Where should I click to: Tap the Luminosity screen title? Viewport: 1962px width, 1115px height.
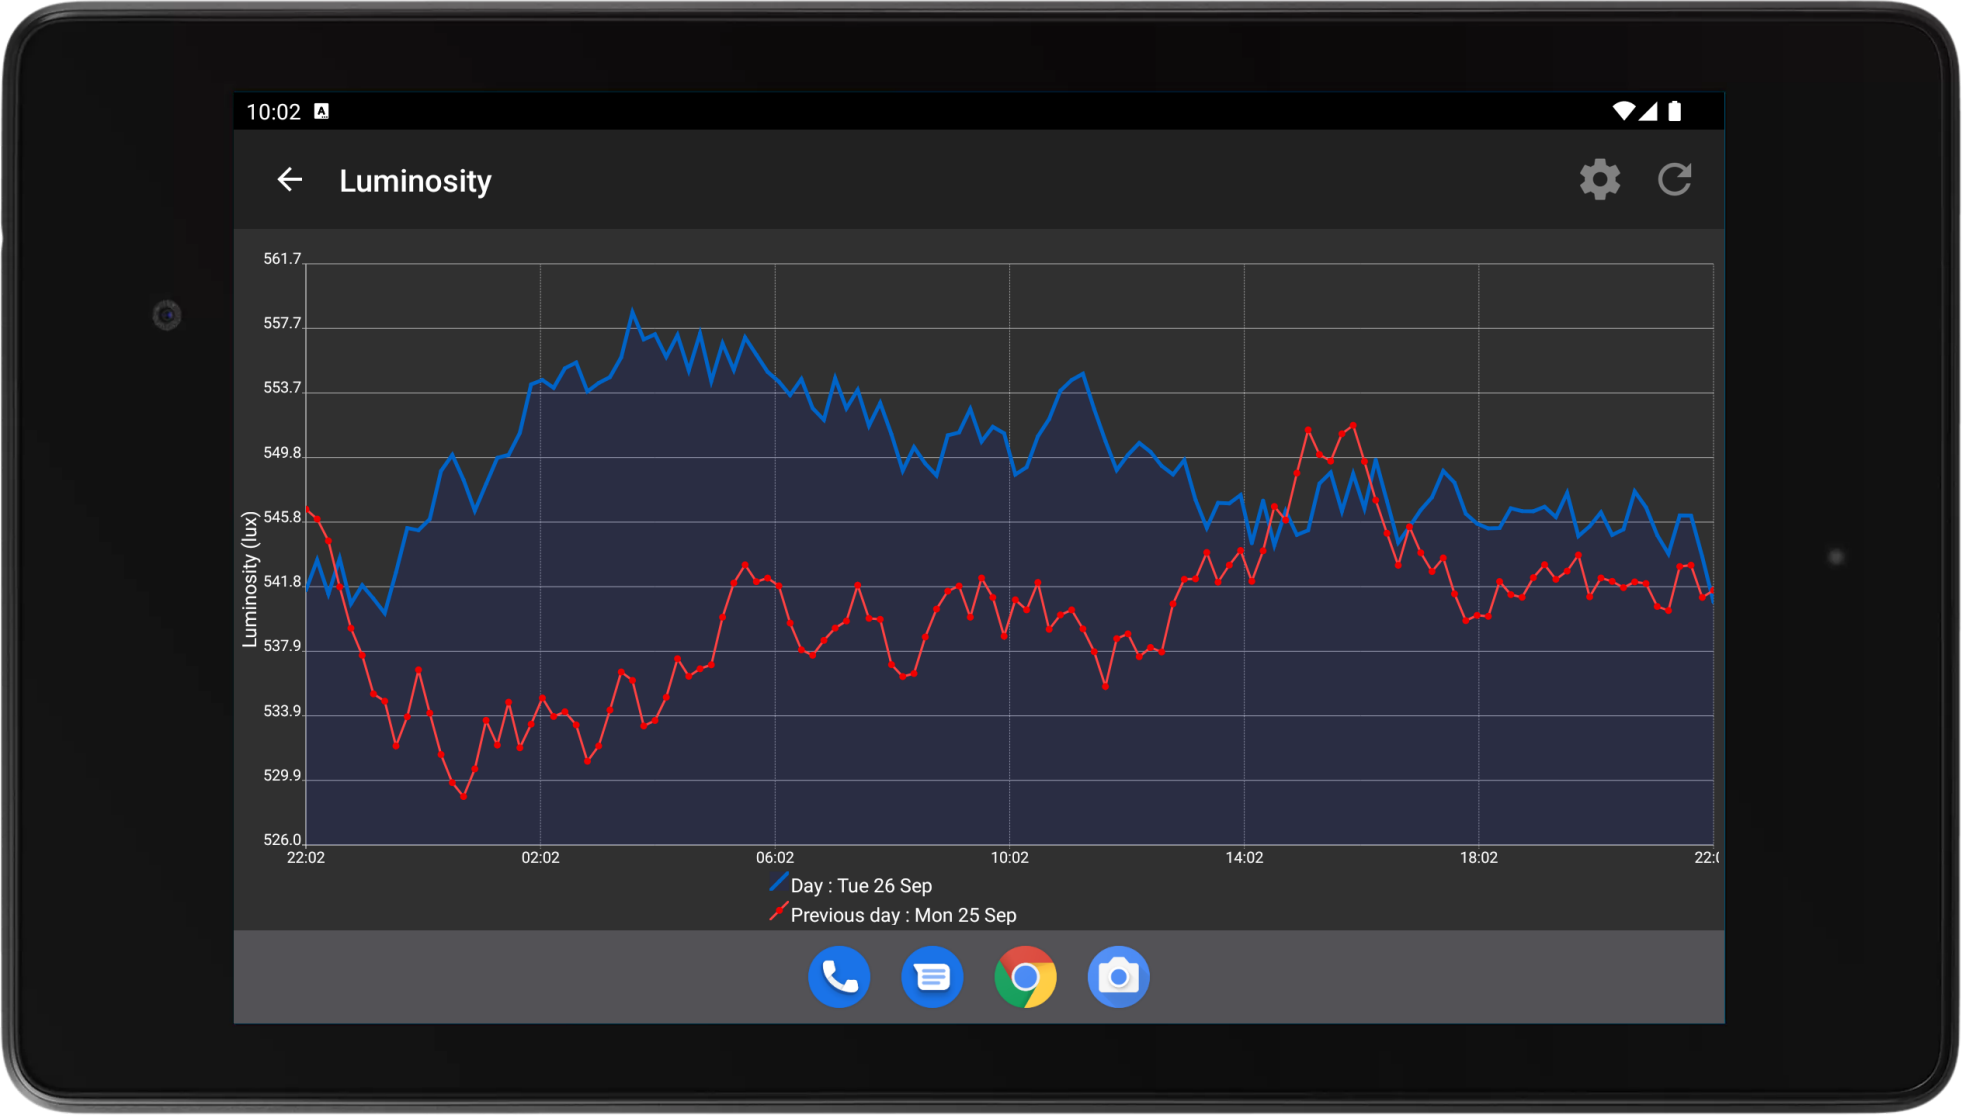[x=415, y=181]
